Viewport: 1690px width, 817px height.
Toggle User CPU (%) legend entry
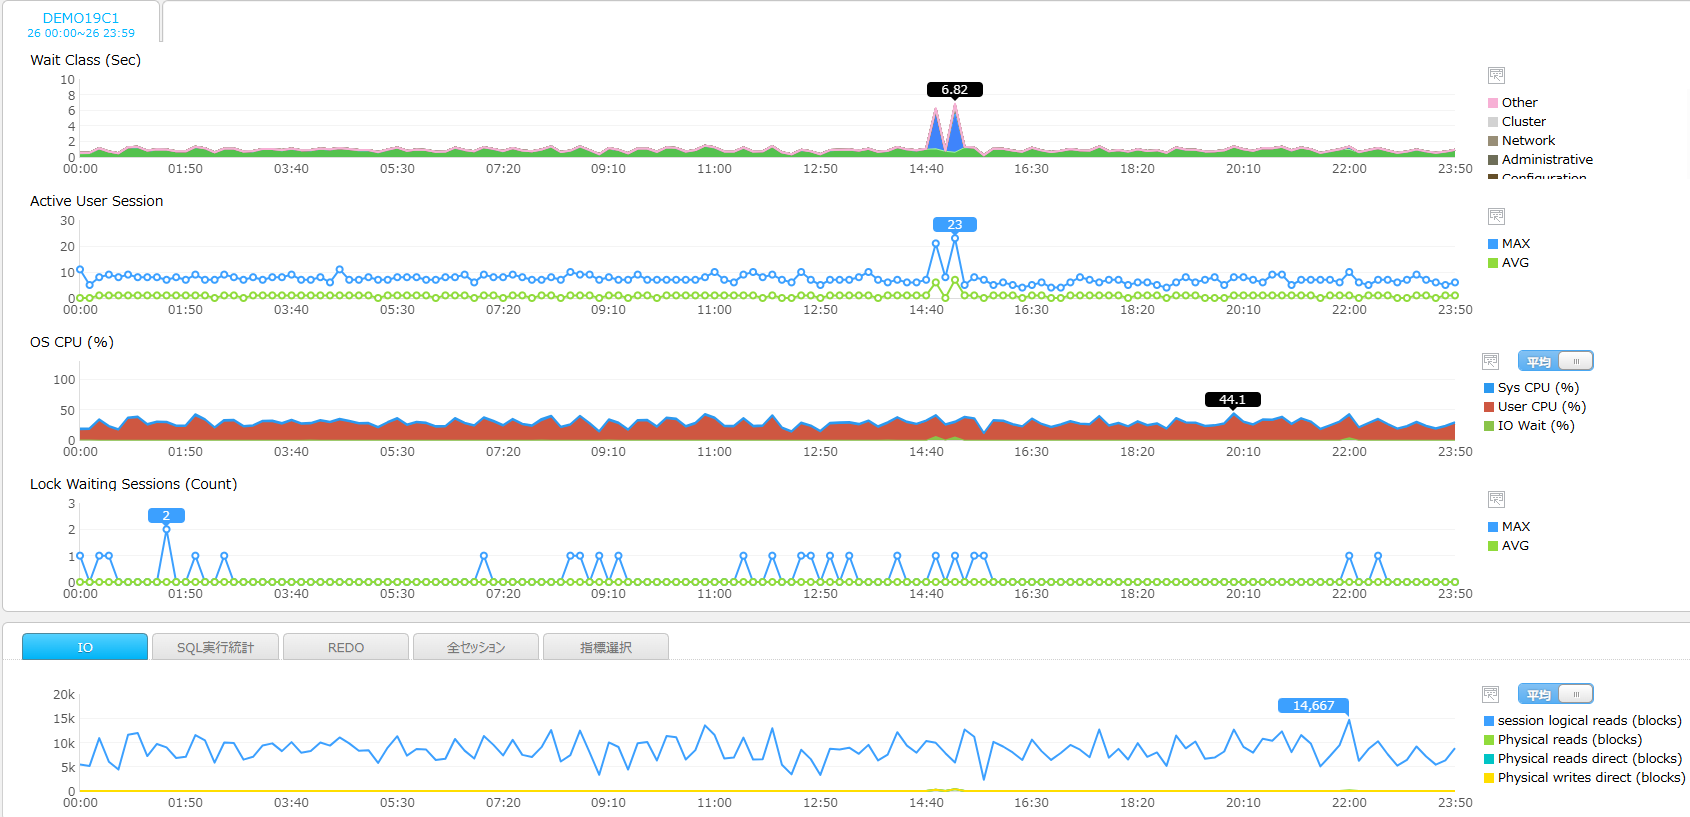point(1541,407)
